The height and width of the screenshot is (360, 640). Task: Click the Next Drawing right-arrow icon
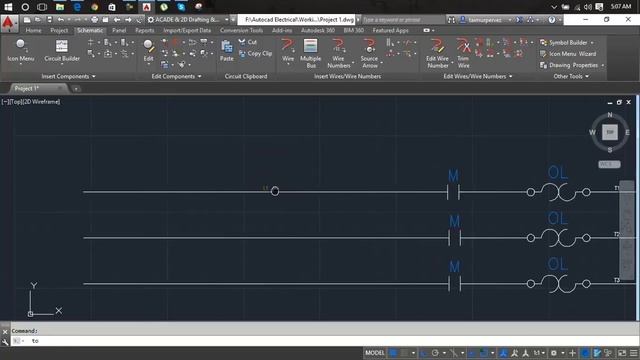pos(128,20)
